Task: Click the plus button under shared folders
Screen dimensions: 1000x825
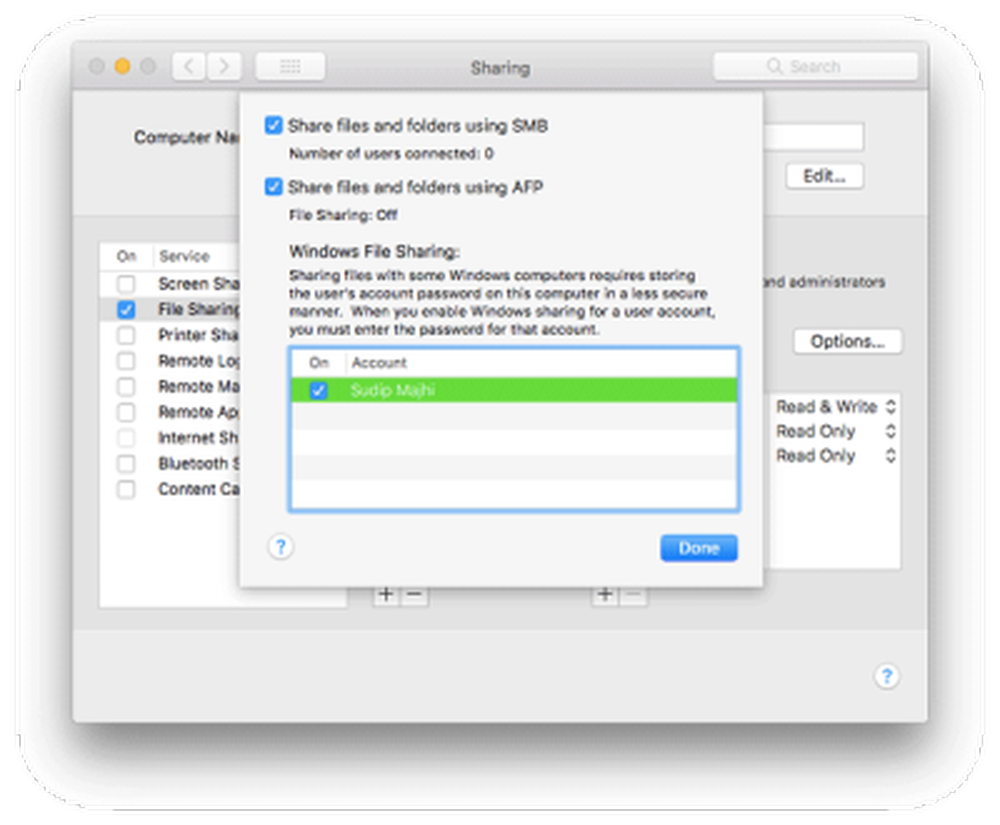Action: pyautogui.click(x=387, y=595)
